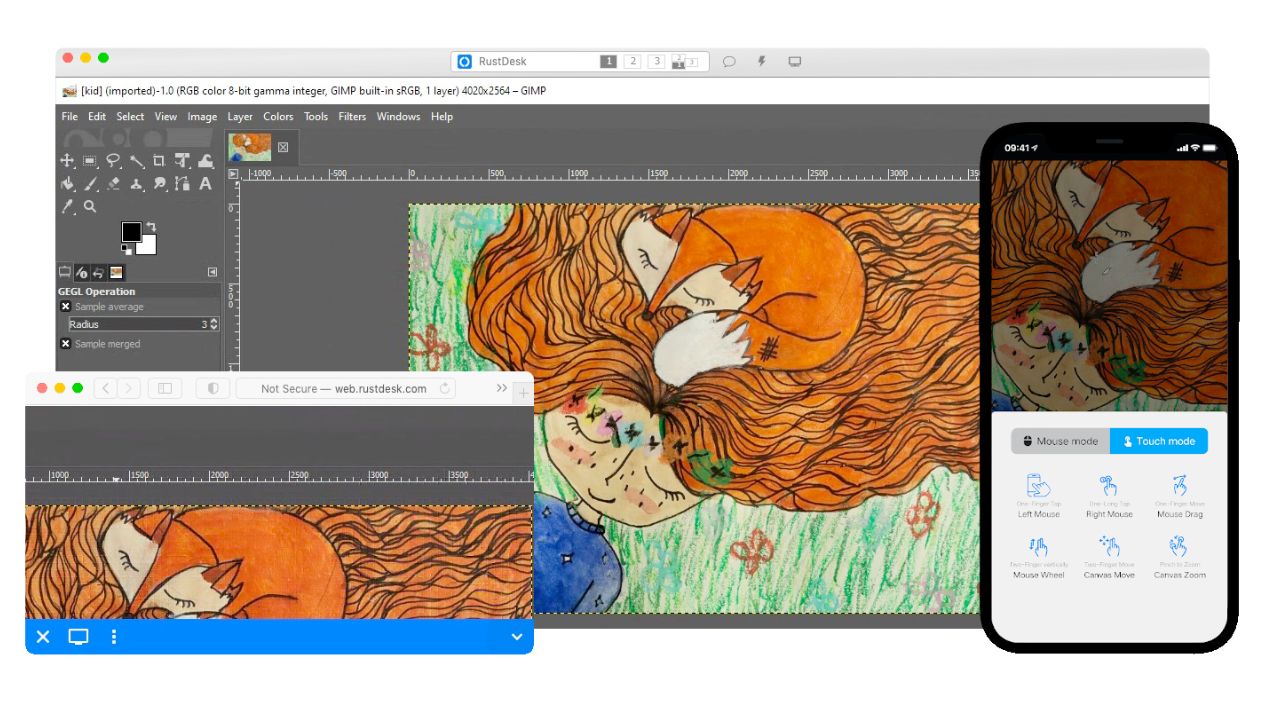Activate the Color Picker eyedropper tool
The height and width of the screenshot is (720, 1280).
pyautogui.click(x=67, y=207)
